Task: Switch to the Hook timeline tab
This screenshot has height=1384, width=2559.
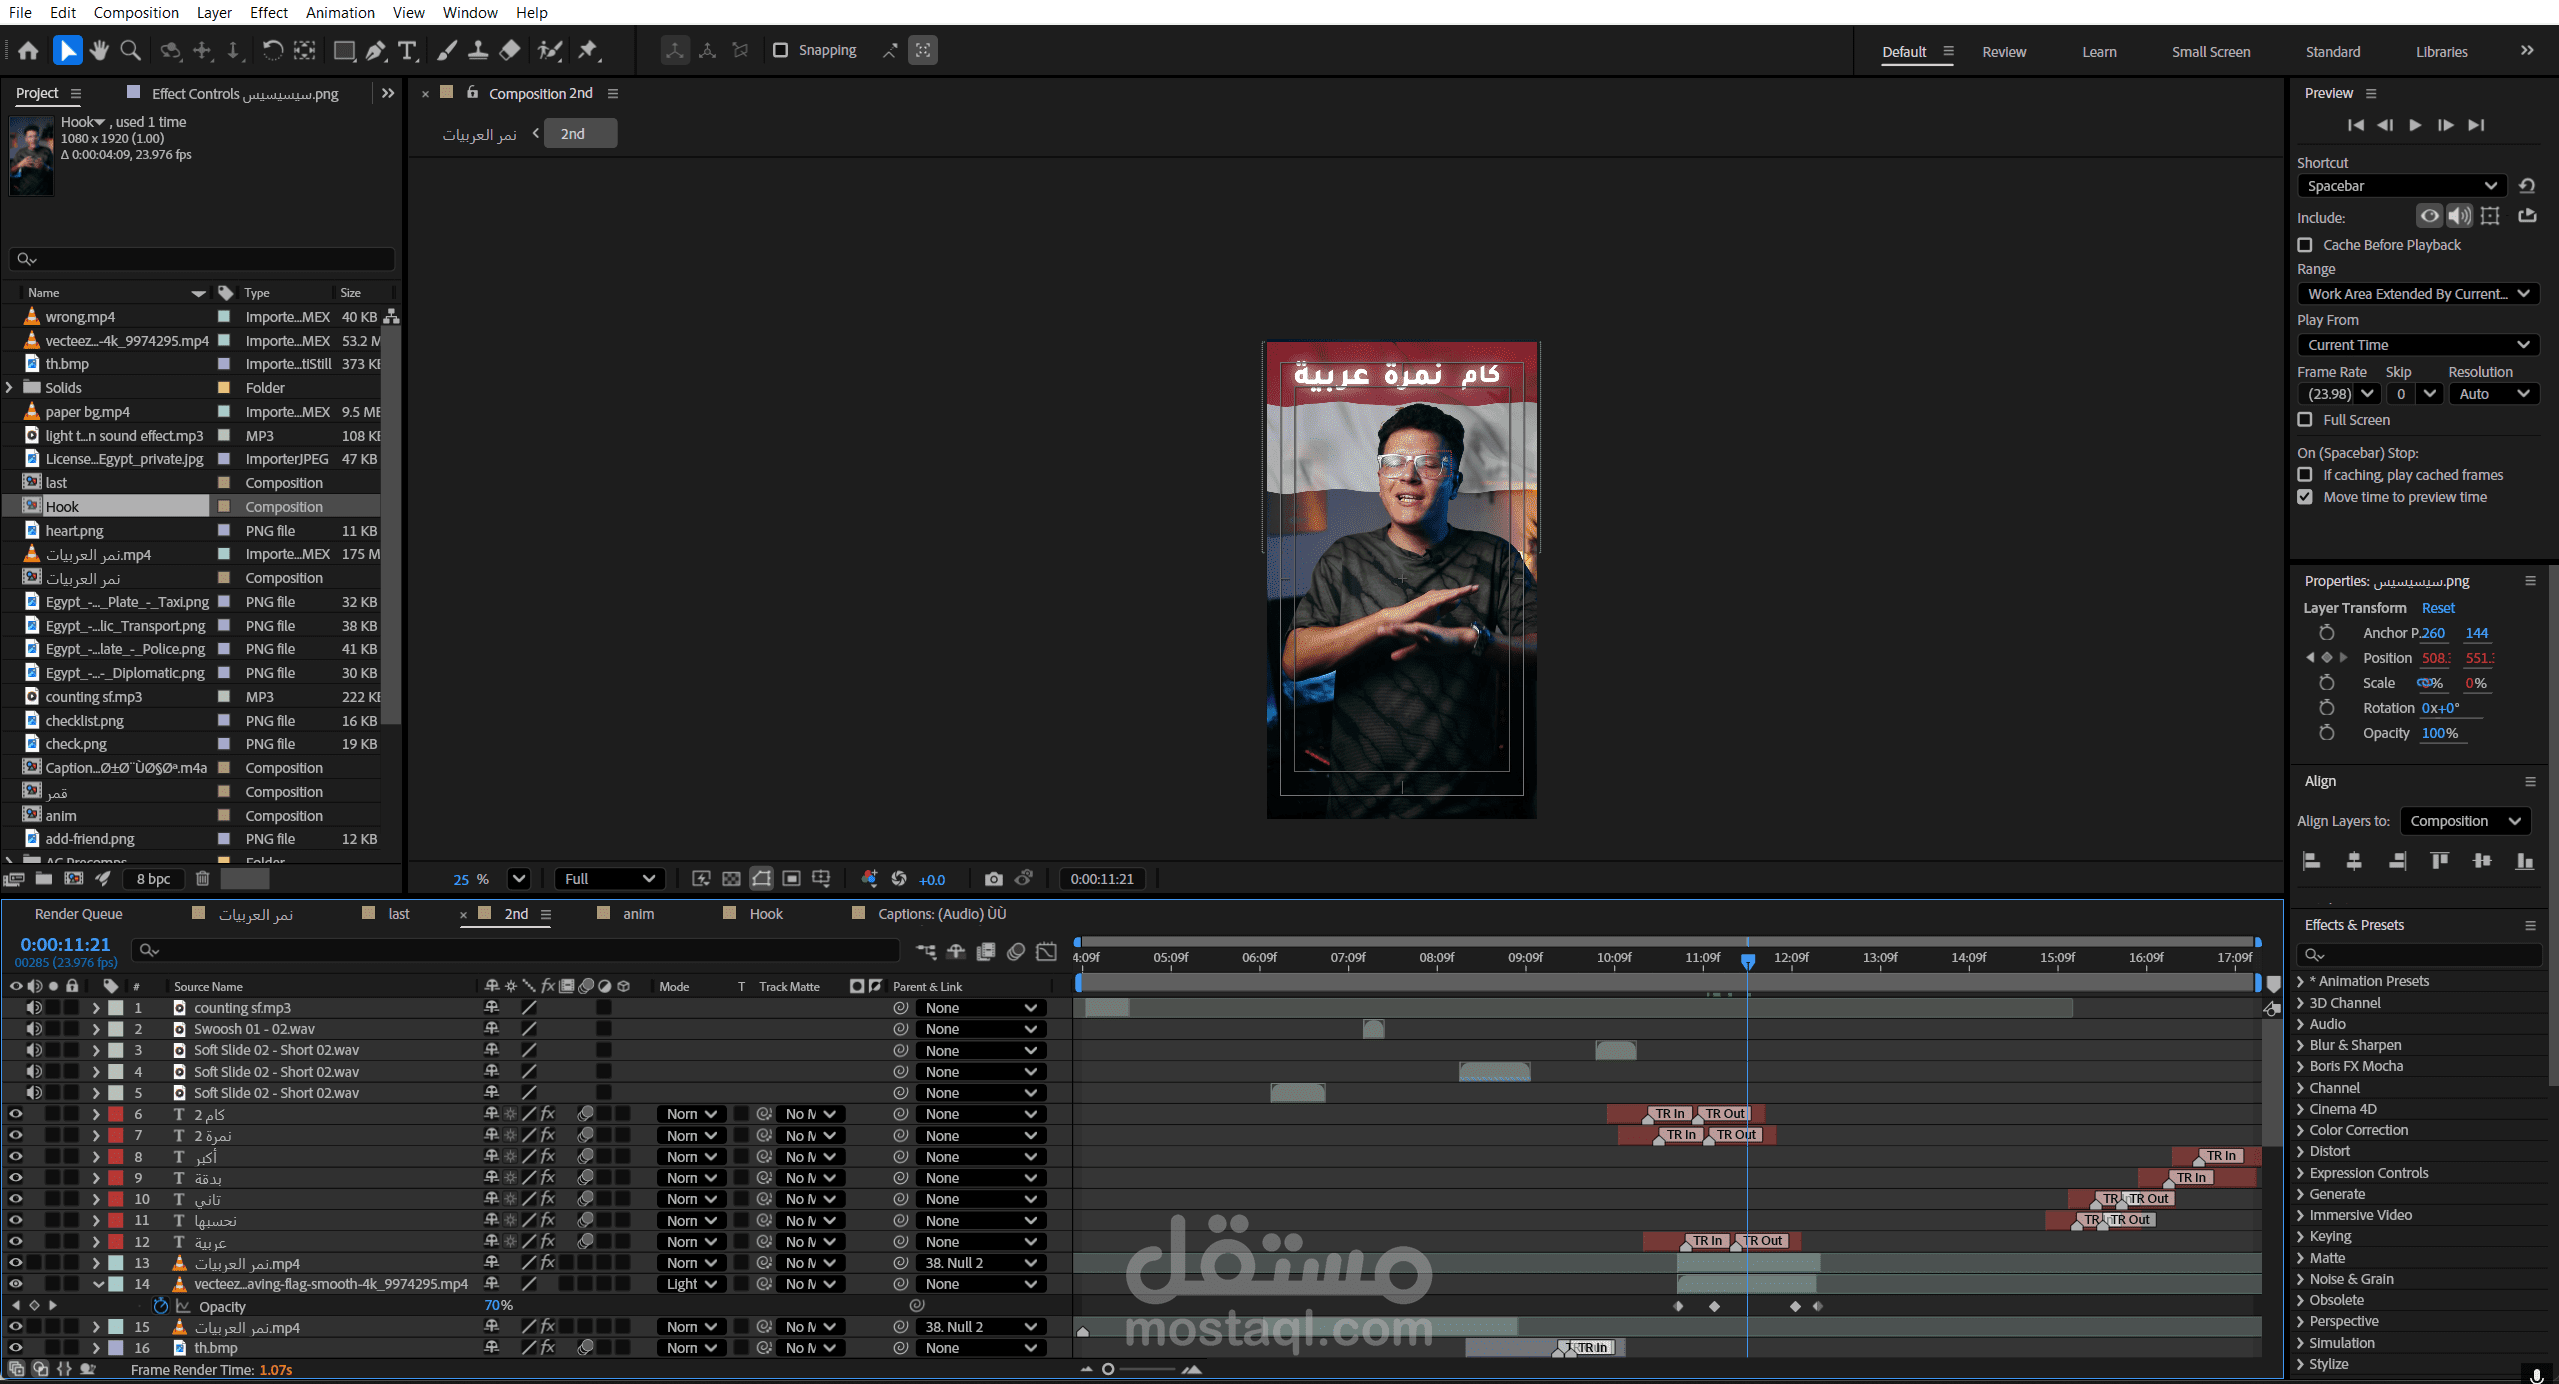Action: click(765, 914)
